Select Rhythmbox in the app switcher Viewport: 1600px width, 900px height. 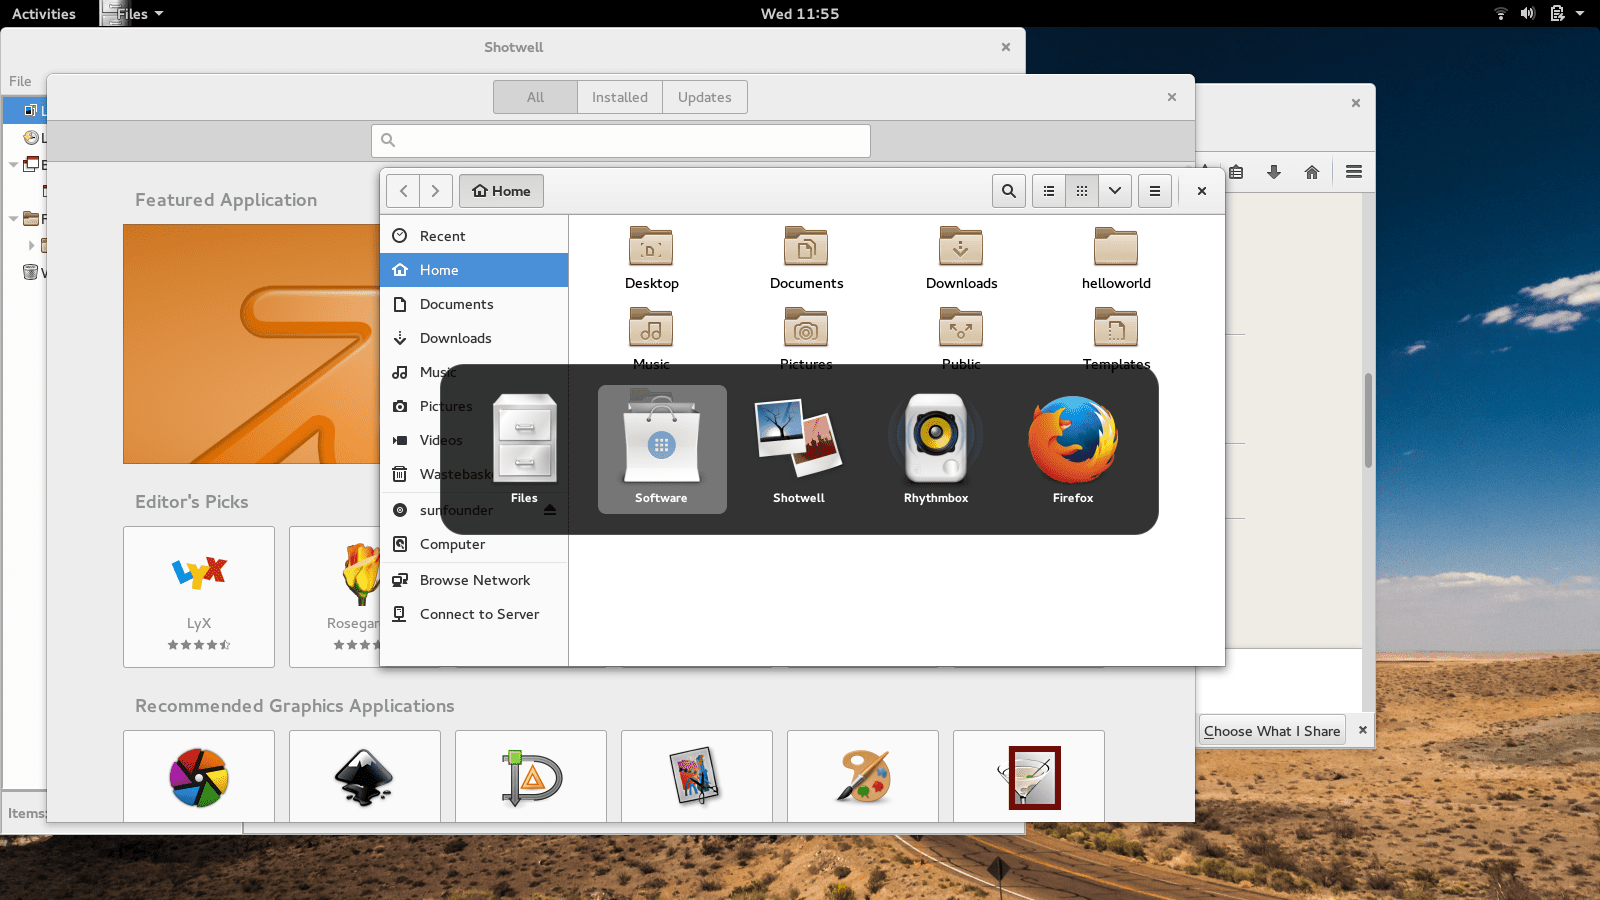pos(936,449)
